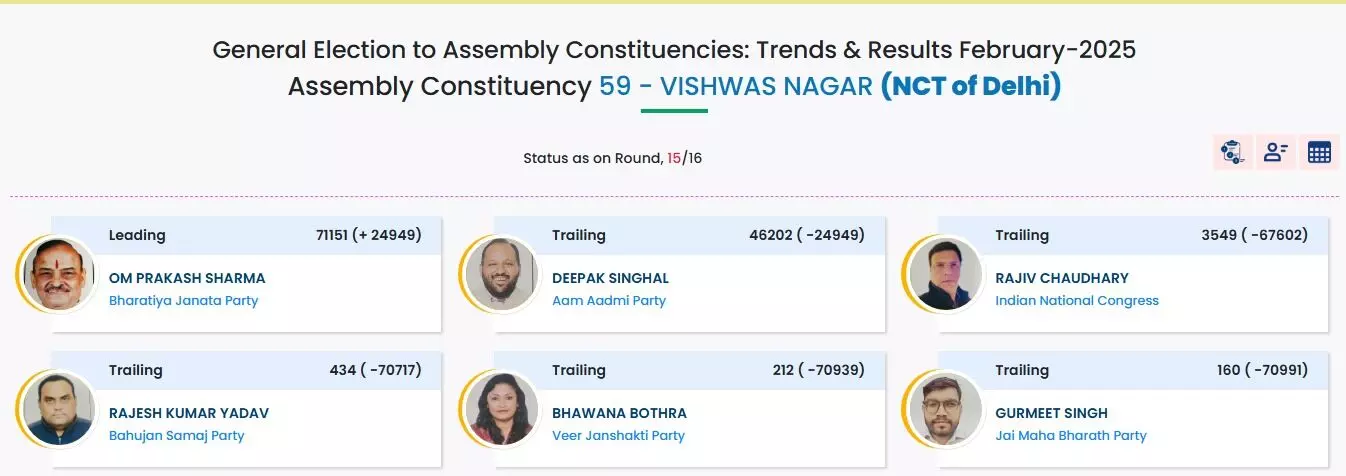Select Deepak Singhal's profile photo
Image resolution: width=1346 pixels, height=476 pixels.
(500, 274)
